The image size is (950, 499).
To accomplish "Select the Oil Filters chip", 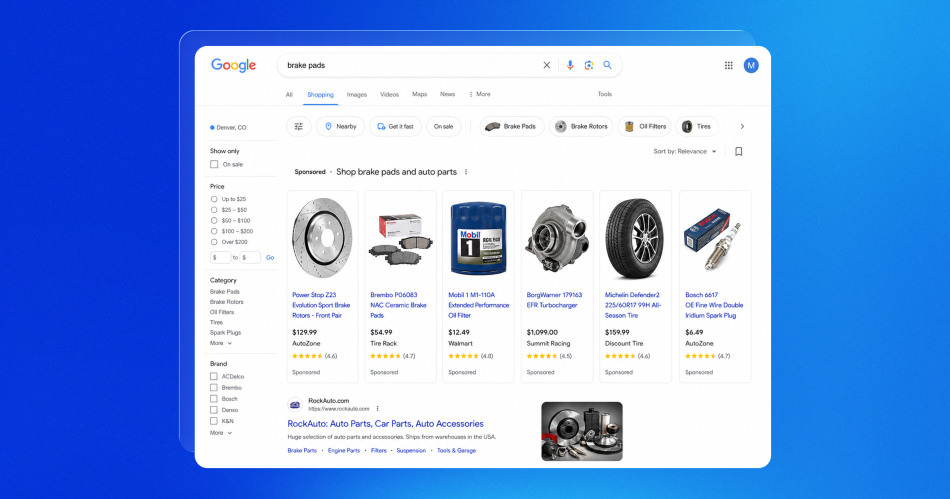I will tap(645, 127).
